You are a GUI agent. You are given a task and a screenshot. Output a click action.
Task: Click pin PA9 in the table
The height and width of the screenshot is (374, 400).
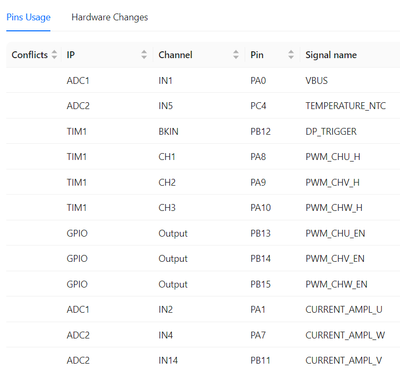(x=258, y=182)
